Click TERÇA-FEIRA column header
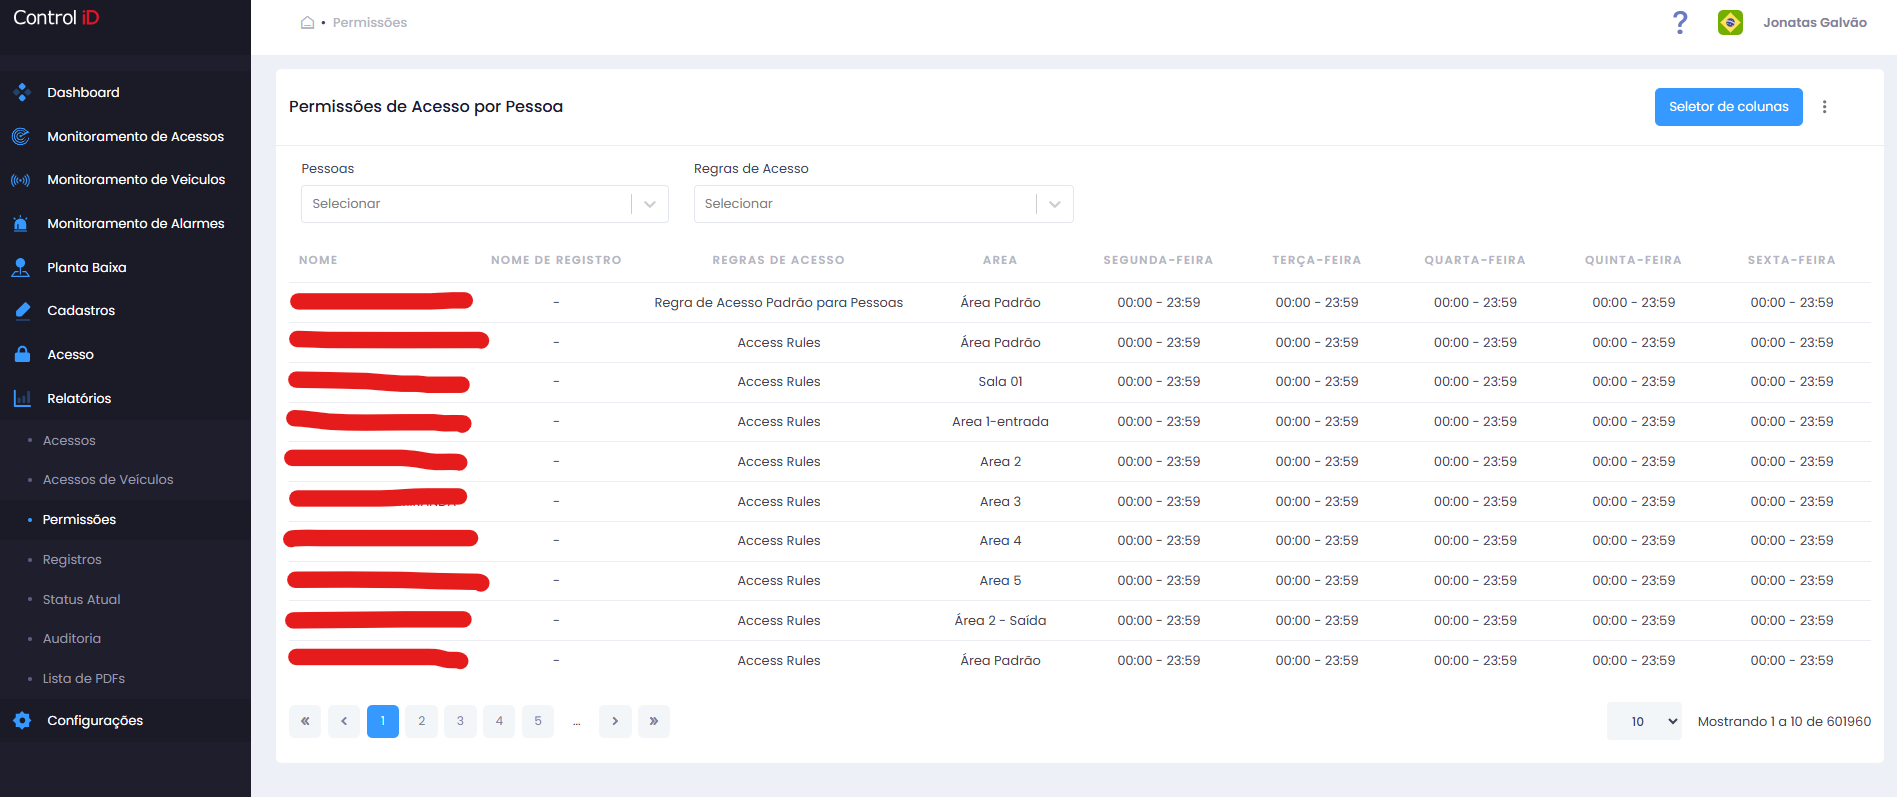 pos(1316,260)
